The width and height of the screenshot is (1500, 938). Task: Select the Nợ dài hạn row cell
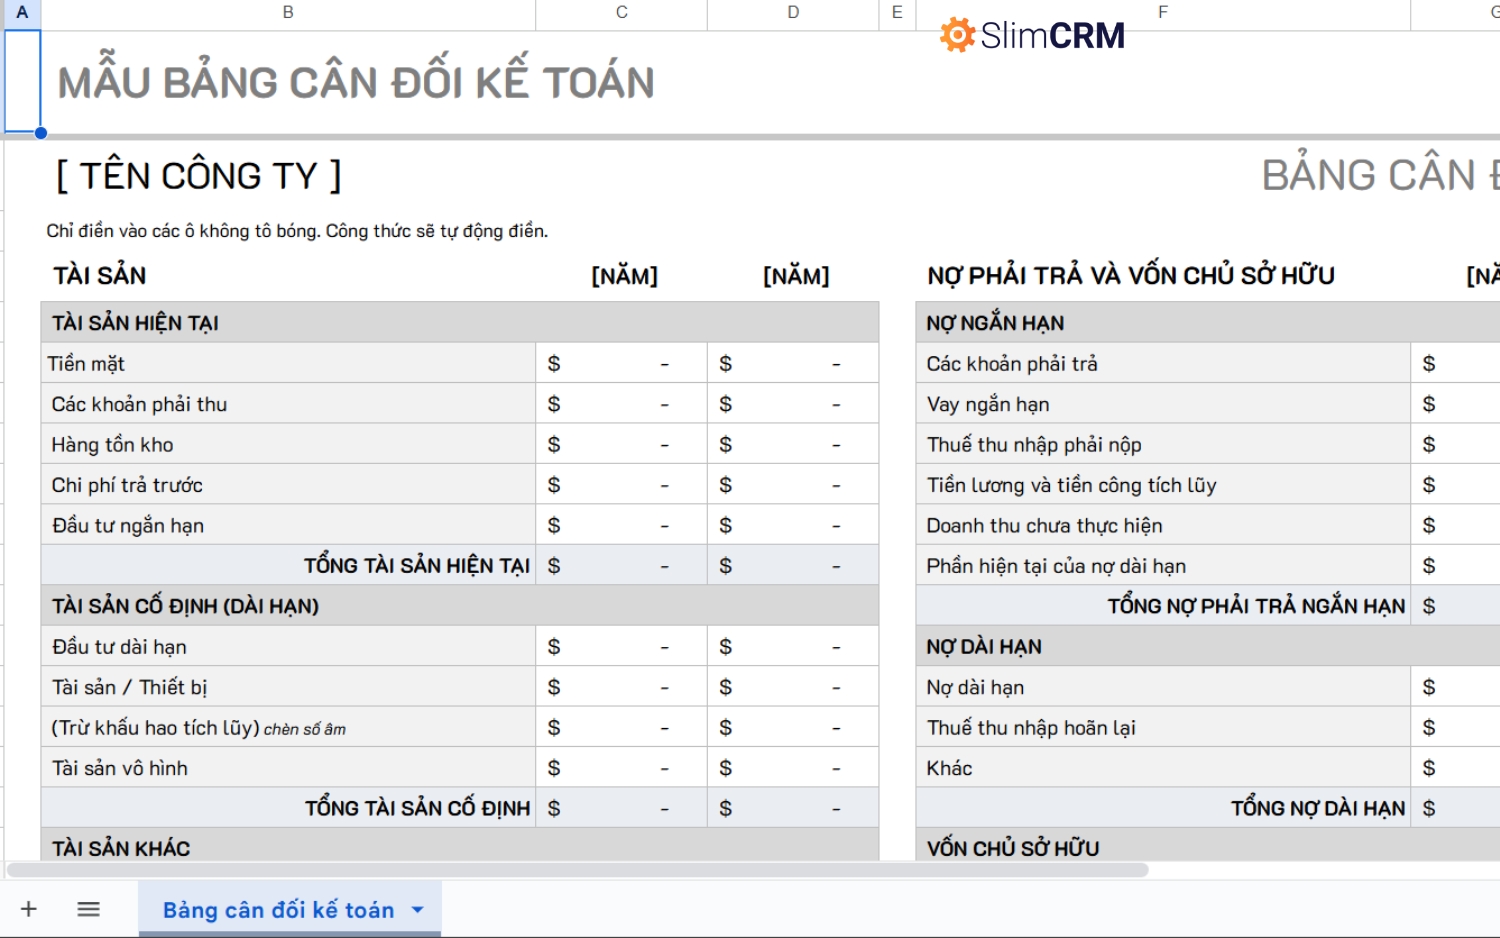[x=1163, y=687]
